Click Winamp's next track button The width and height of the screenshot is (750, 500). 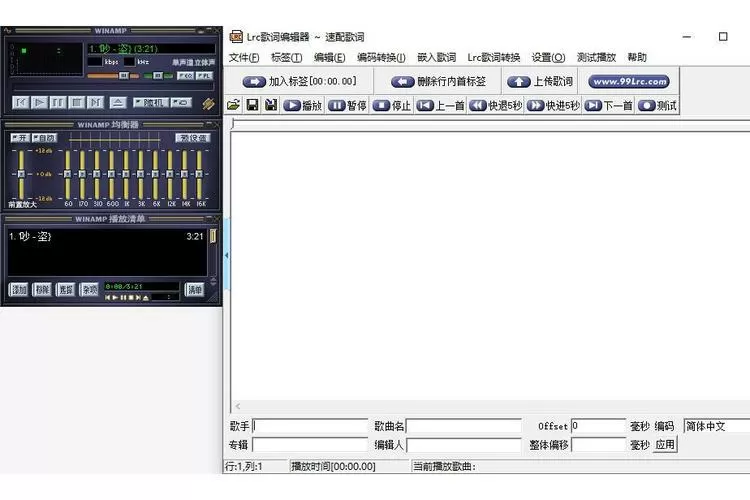(95, 102)
